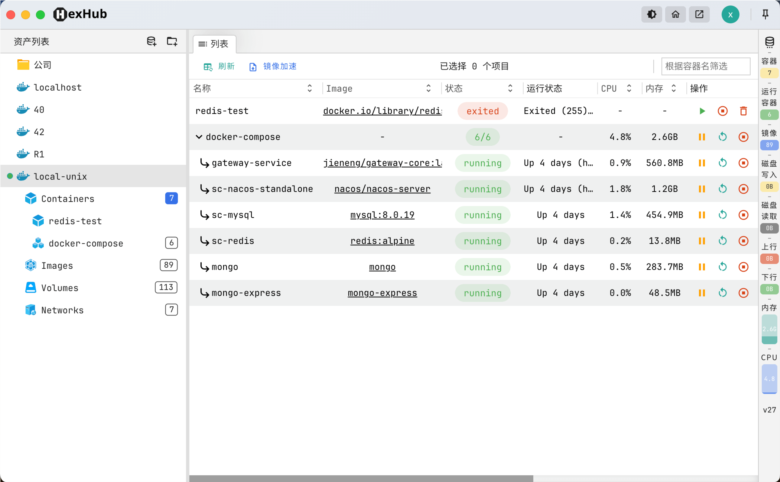The width and height of the screenshot is (780, 482).
Task: Open the Volumes node
Action: 94,288
